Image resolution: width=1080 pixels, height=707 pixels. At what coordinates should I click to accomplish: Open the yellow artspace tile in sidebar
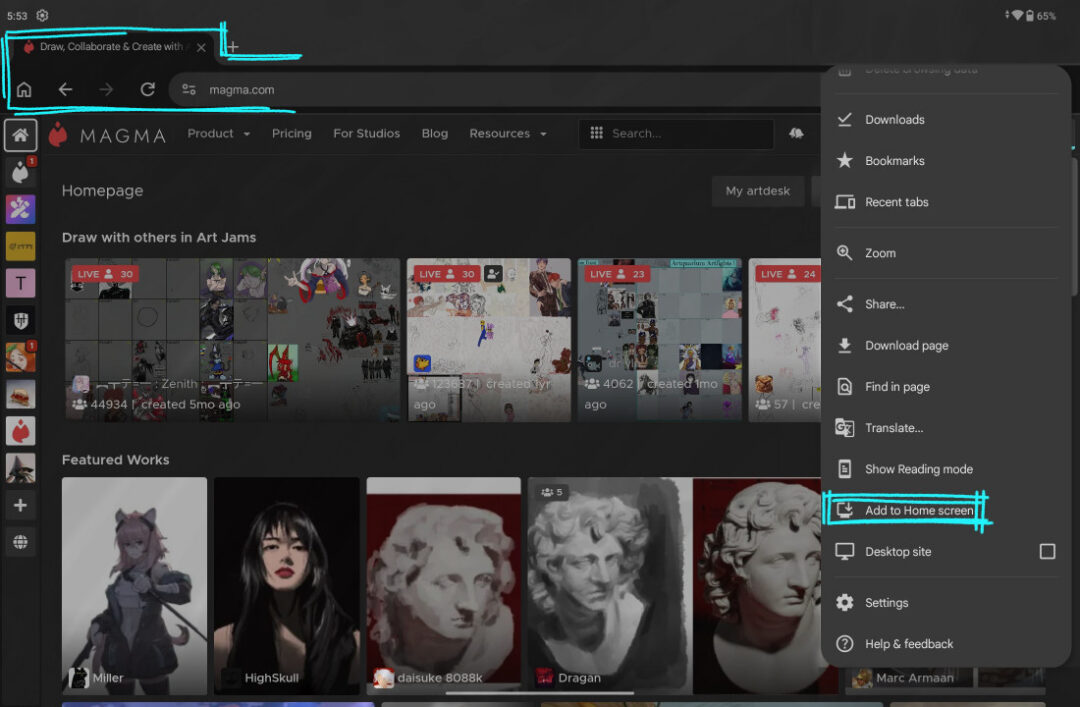point(21,246)
